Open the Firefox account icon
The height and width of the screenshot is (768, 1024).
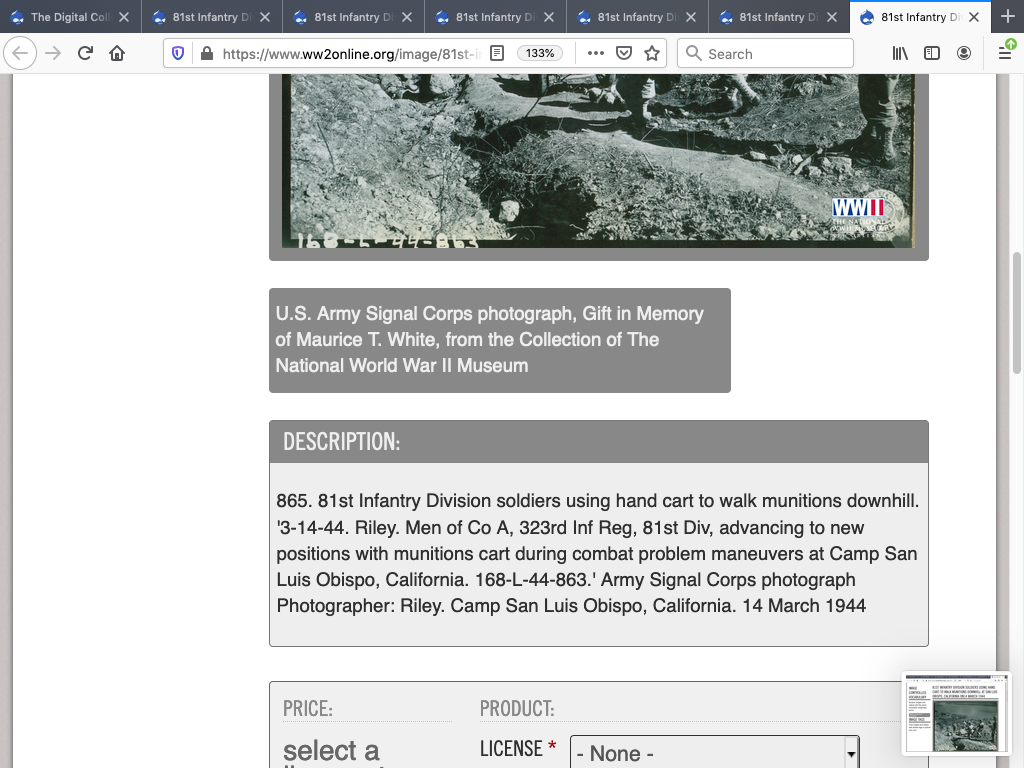(x=964, y=53)
